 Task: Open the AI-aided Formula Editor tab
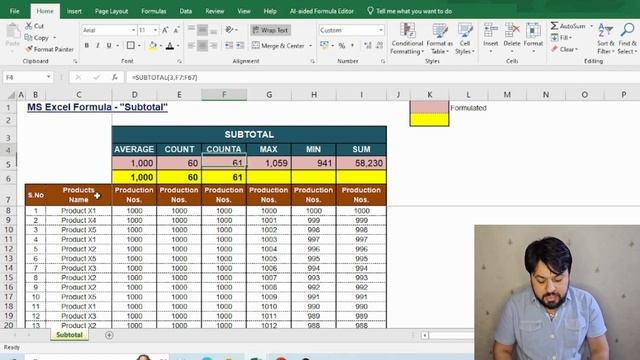[322, 11]
